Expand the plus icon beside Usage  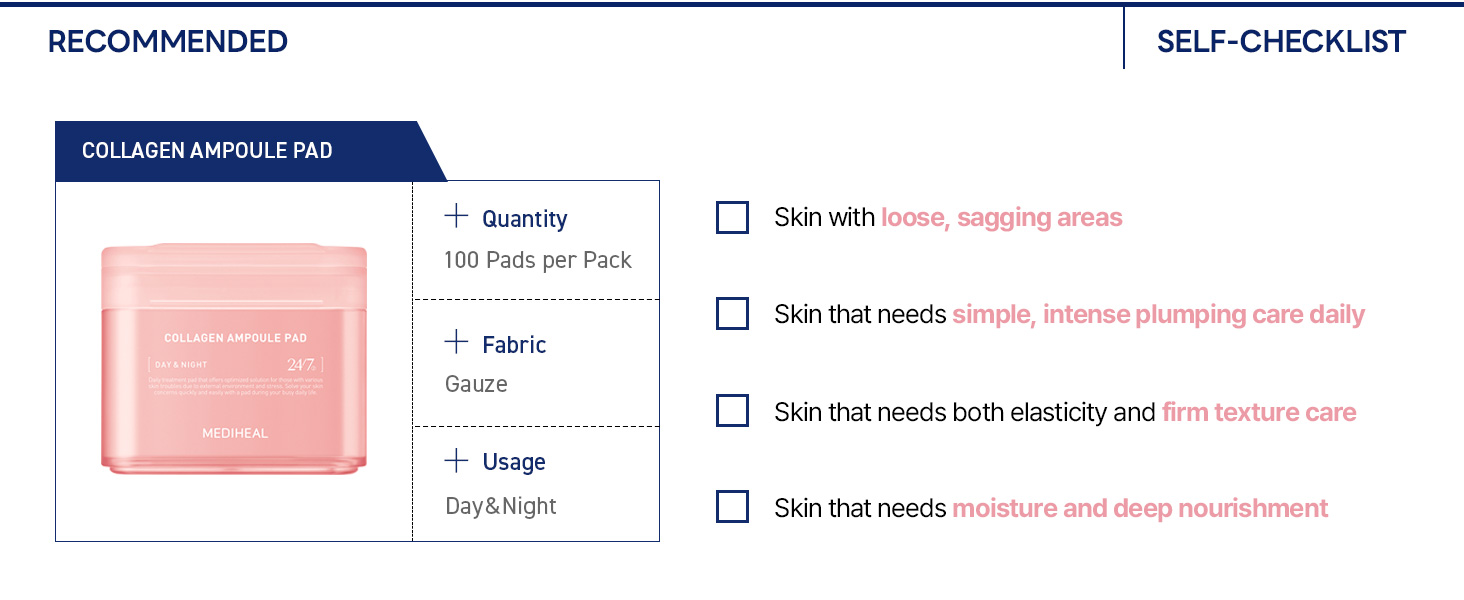[x=456, y=460]
